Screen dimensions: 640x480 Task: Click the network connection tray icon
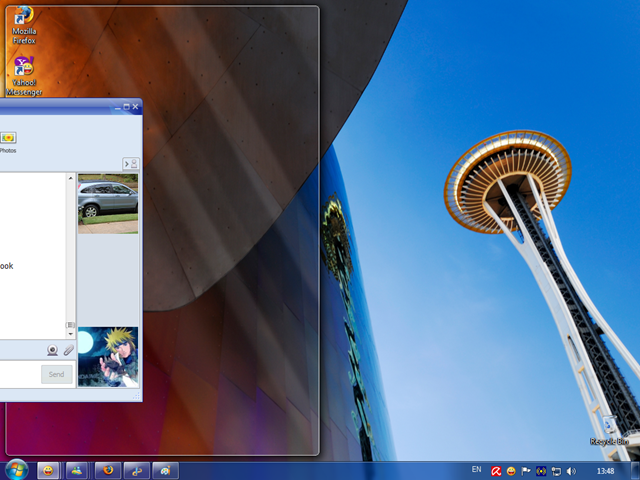[x=556, y=470]
